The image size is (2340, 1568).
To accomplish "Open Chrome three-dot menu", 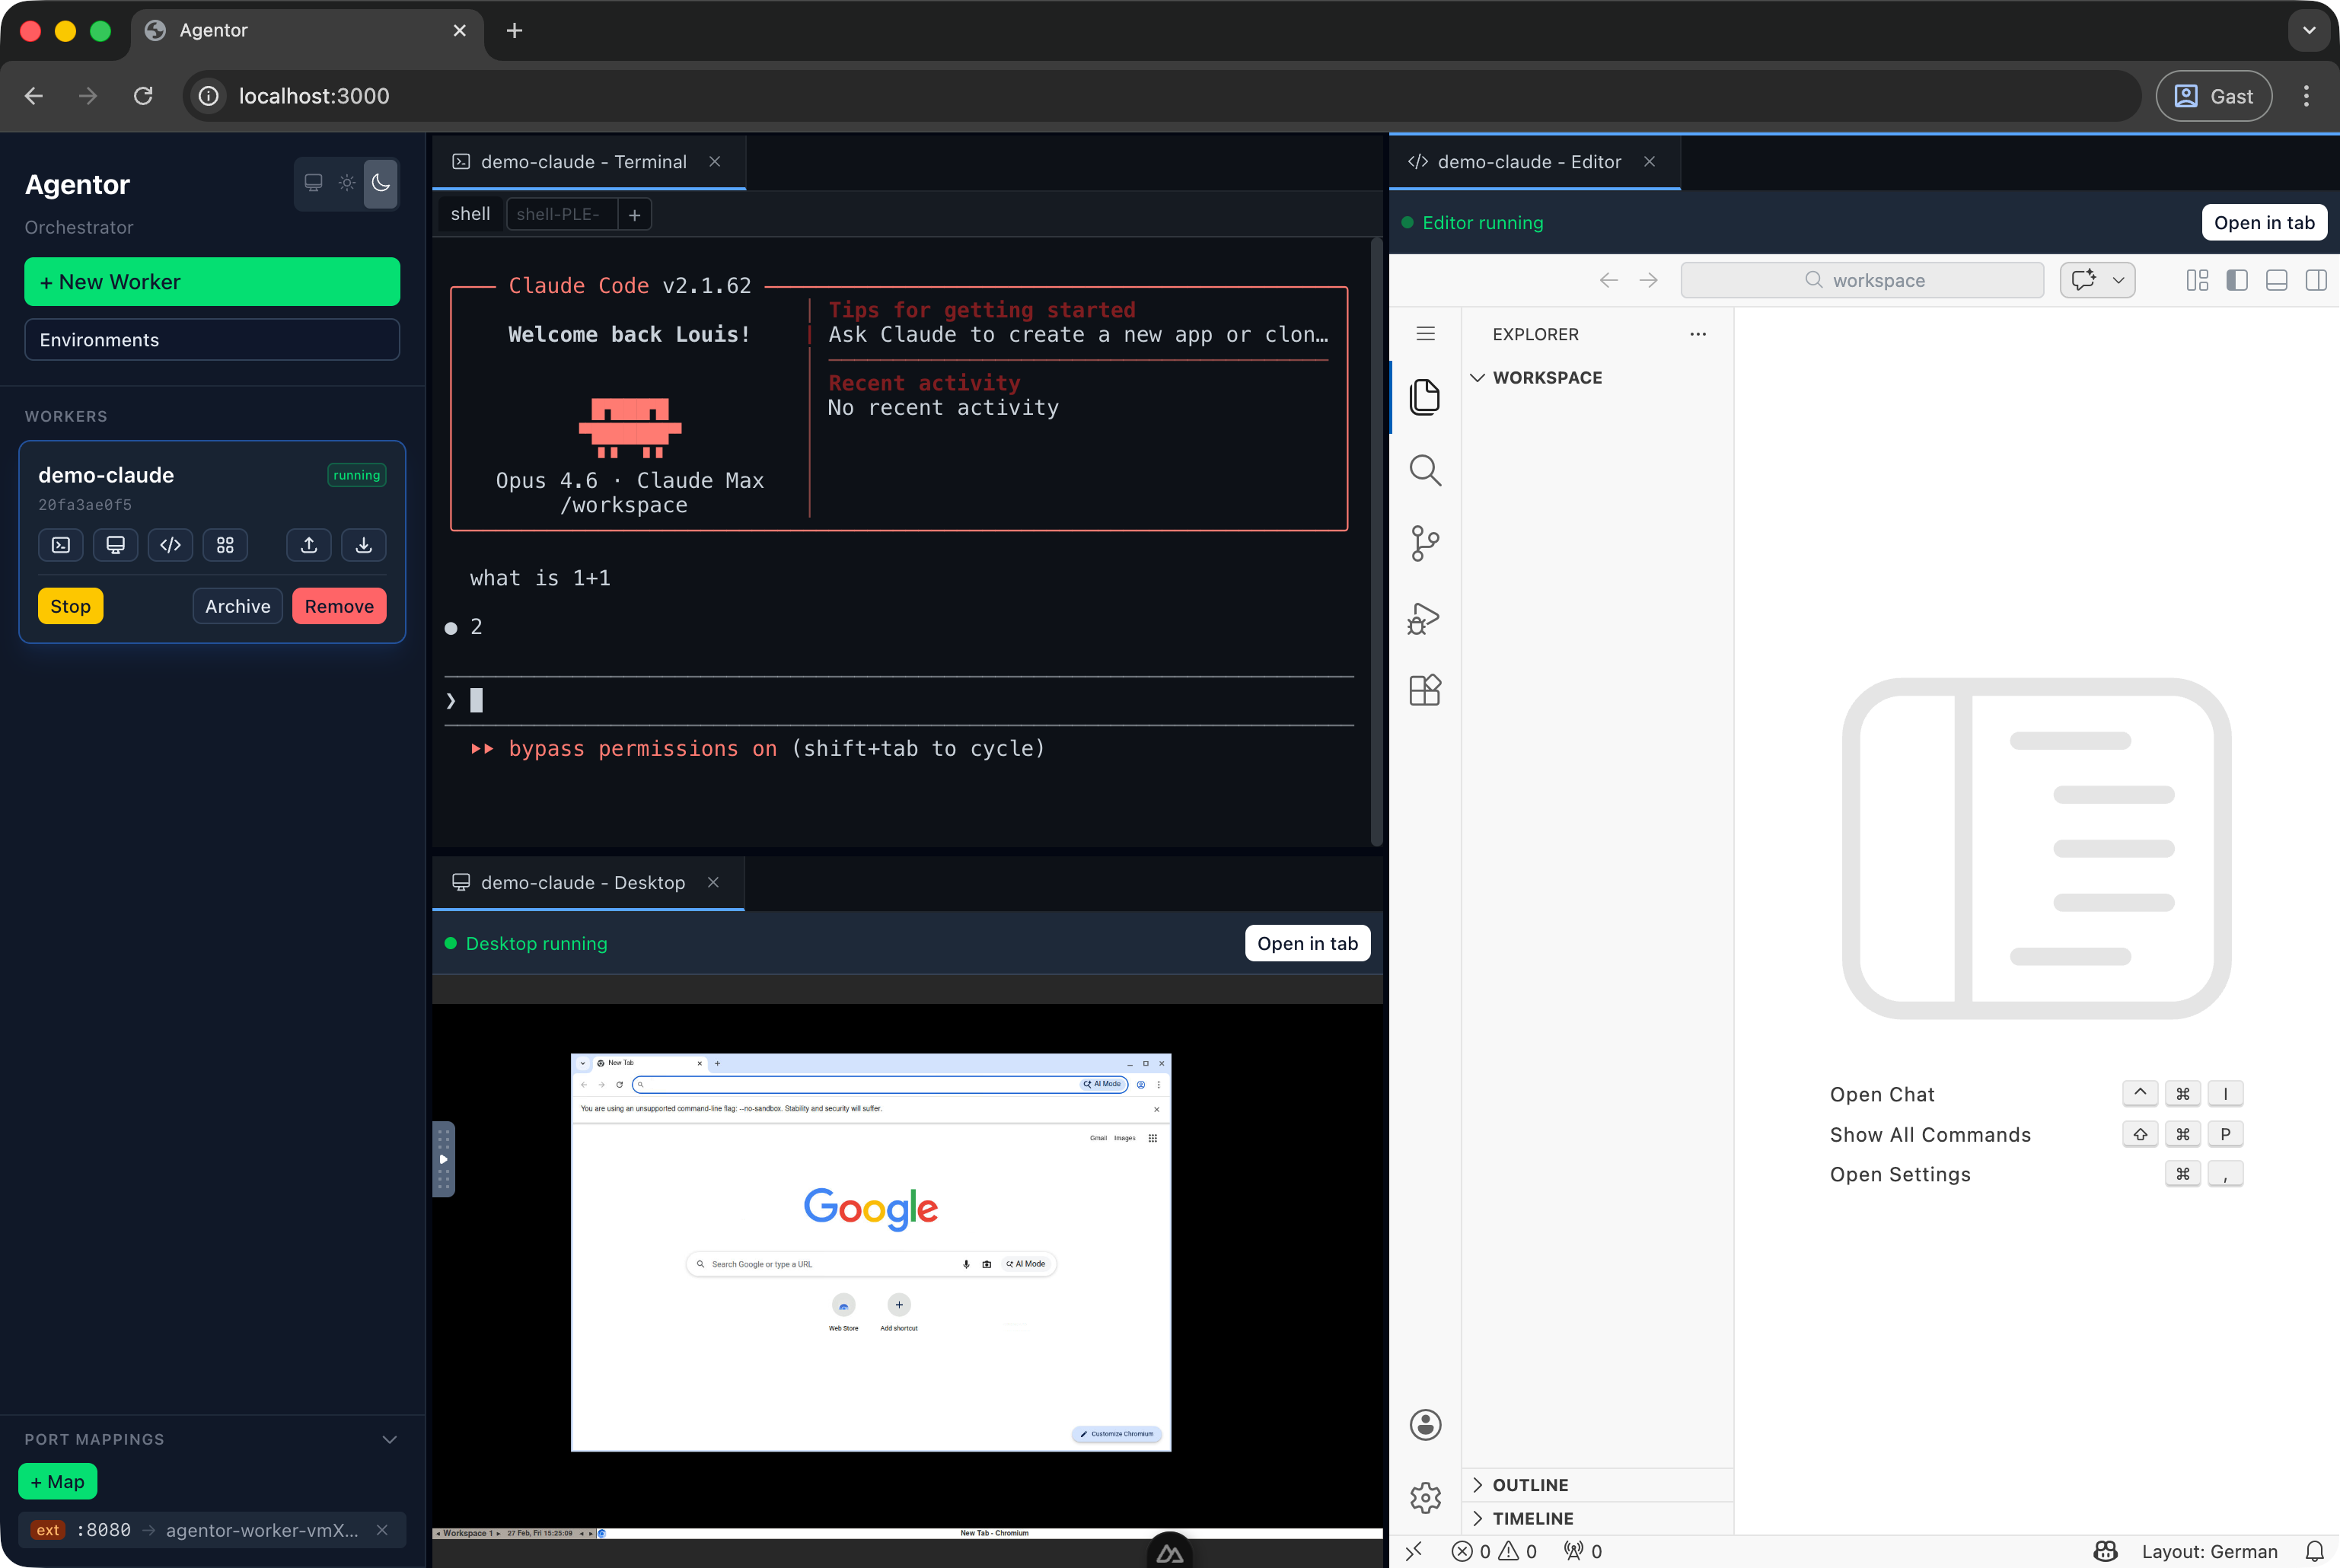I will coord(2306,96).
